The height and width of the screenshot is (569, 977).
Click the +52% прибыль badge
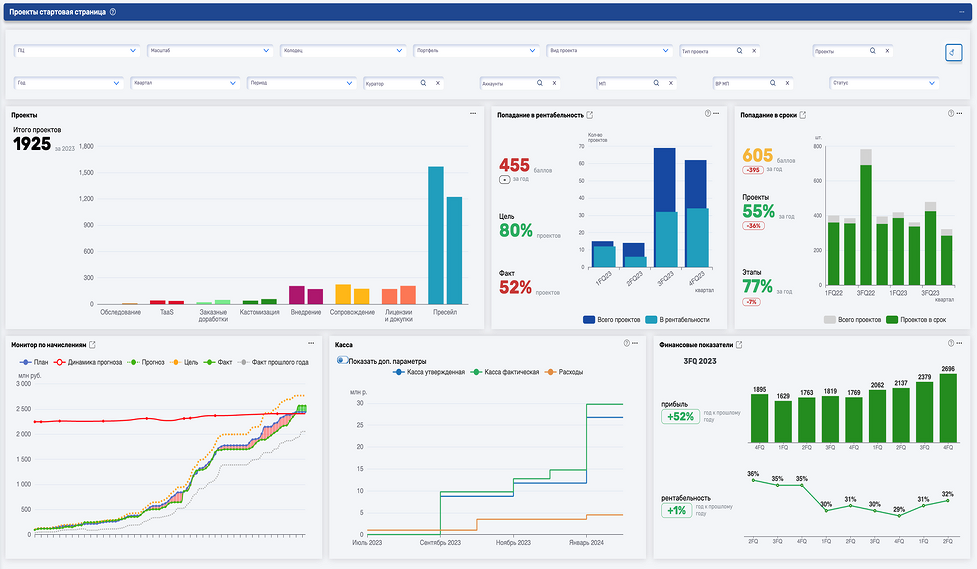click(680, 416)
